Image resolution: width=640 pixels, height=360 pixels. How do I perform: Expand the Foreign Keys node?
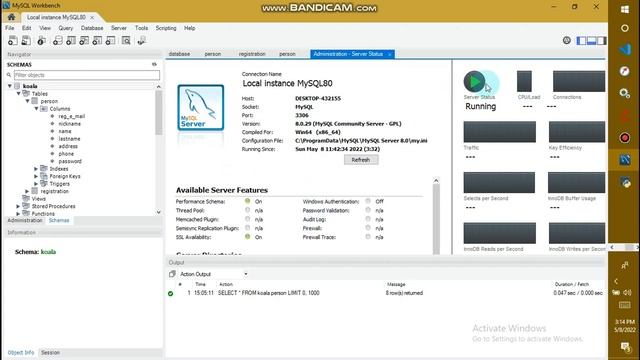tap(36, 176)
